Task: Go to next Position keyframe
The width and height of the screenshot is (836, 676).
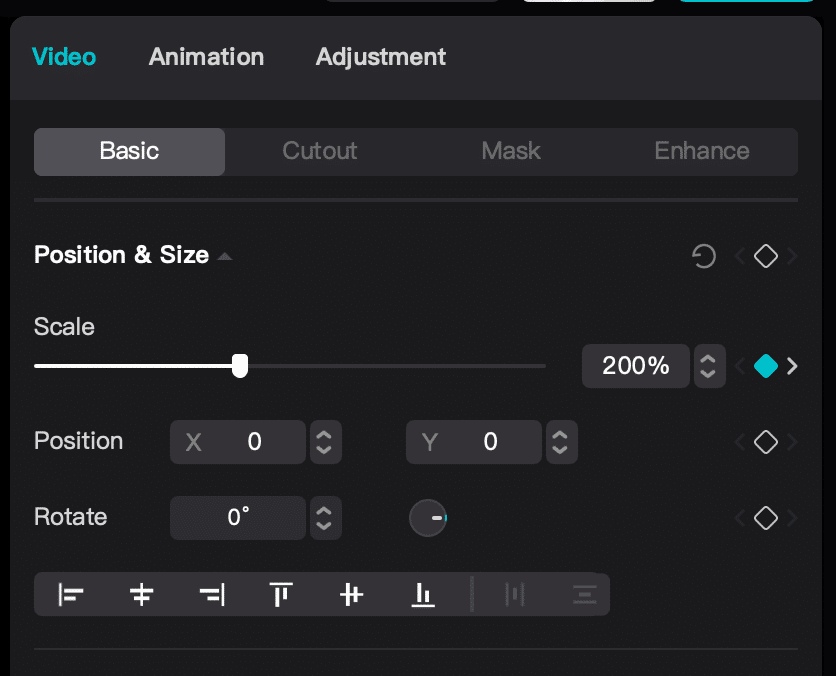Action: pos(792,442)
